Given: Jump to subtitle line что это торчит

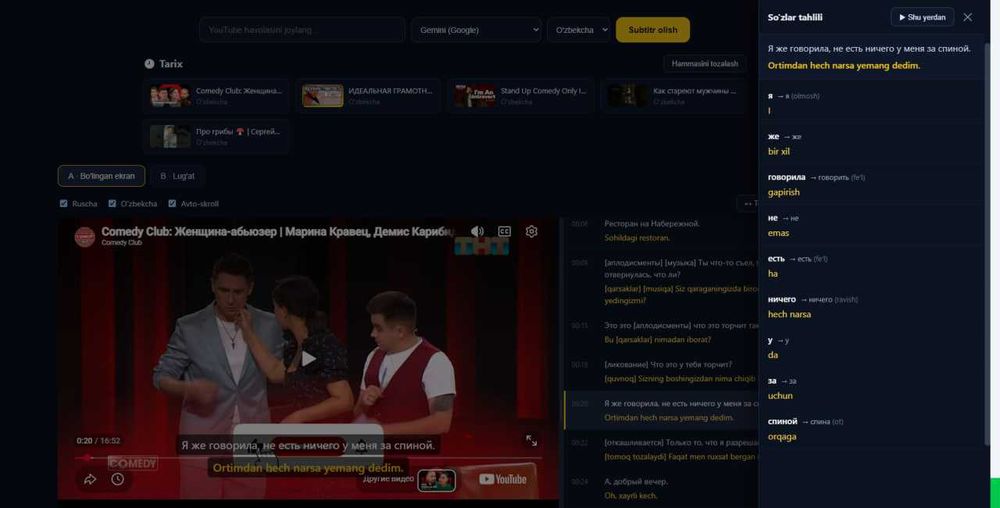Looking at the screenshot, I should (680, 325).
